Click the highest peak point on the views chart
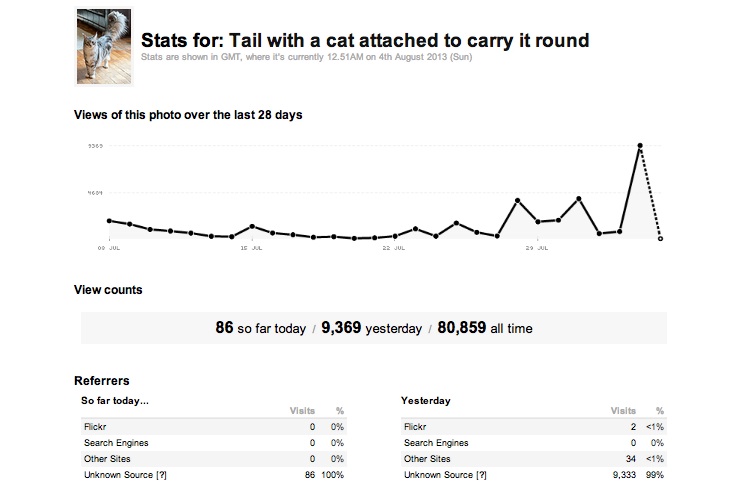This screenshot has height=504, width=751. tap(640, 146)
